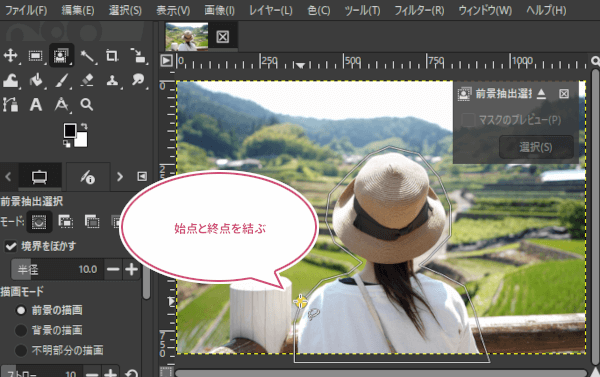
Task: Enable マスクのプレビュー(P) checkbox
Action: pyautogui.click(x=468, y=120)
